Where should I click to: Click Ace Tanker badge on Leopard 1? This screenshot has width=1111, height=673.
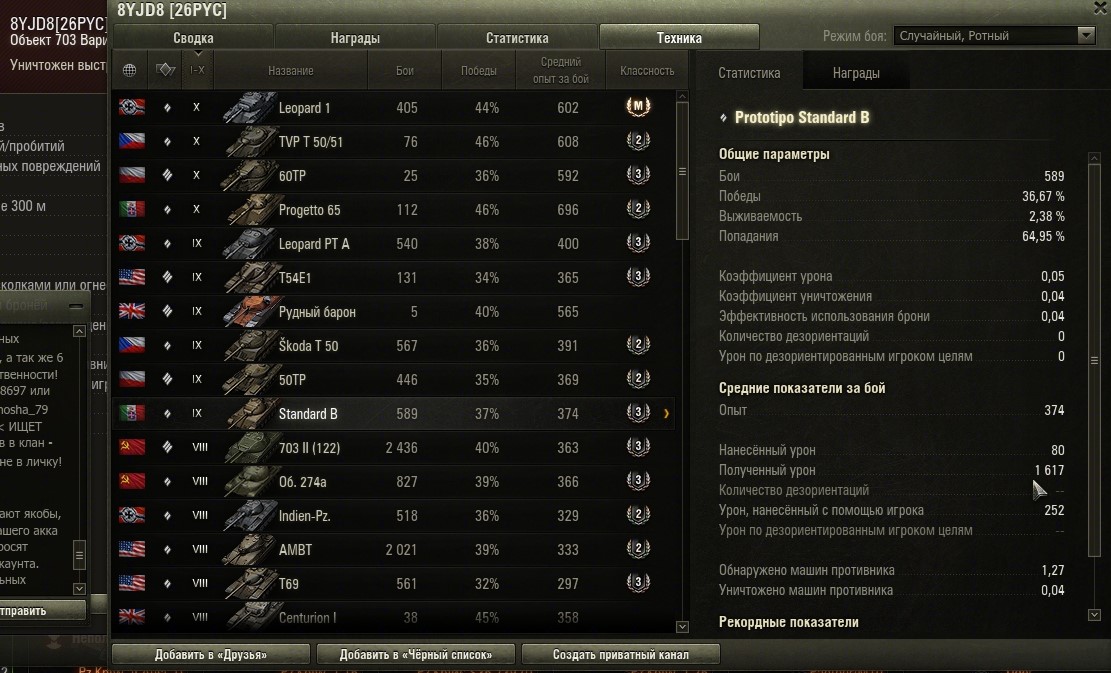coord(638,106)
